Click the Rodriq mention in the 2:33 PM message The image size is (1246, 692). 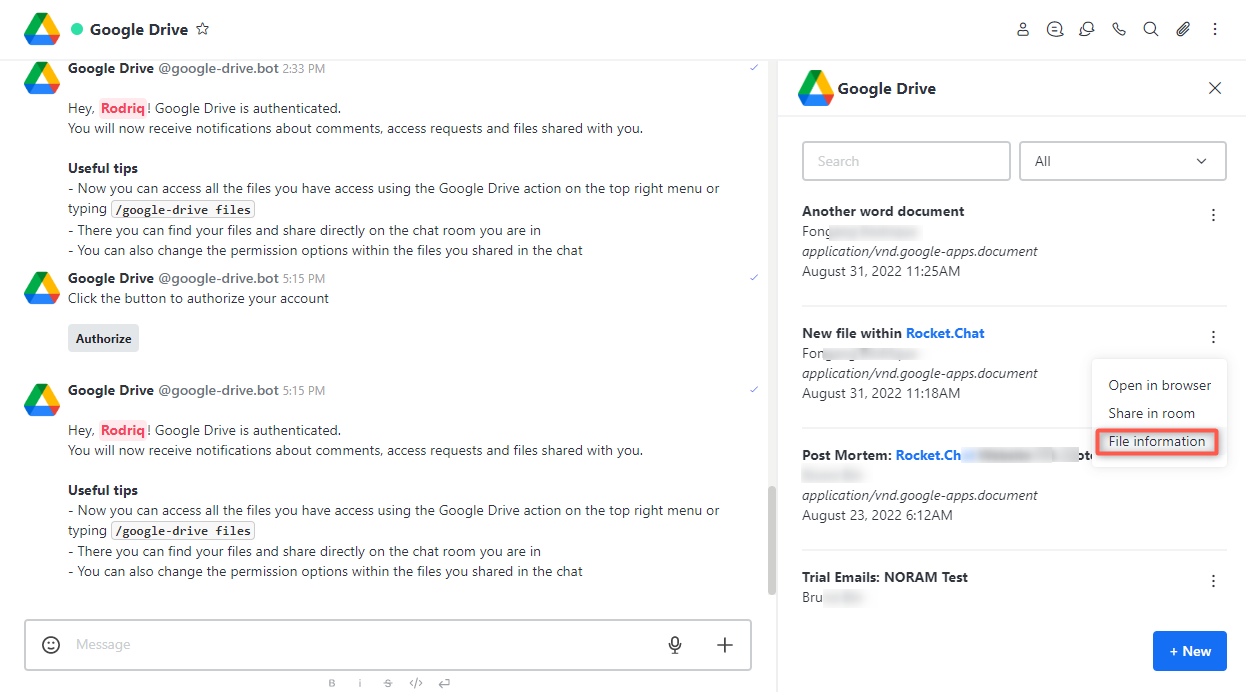123,108
